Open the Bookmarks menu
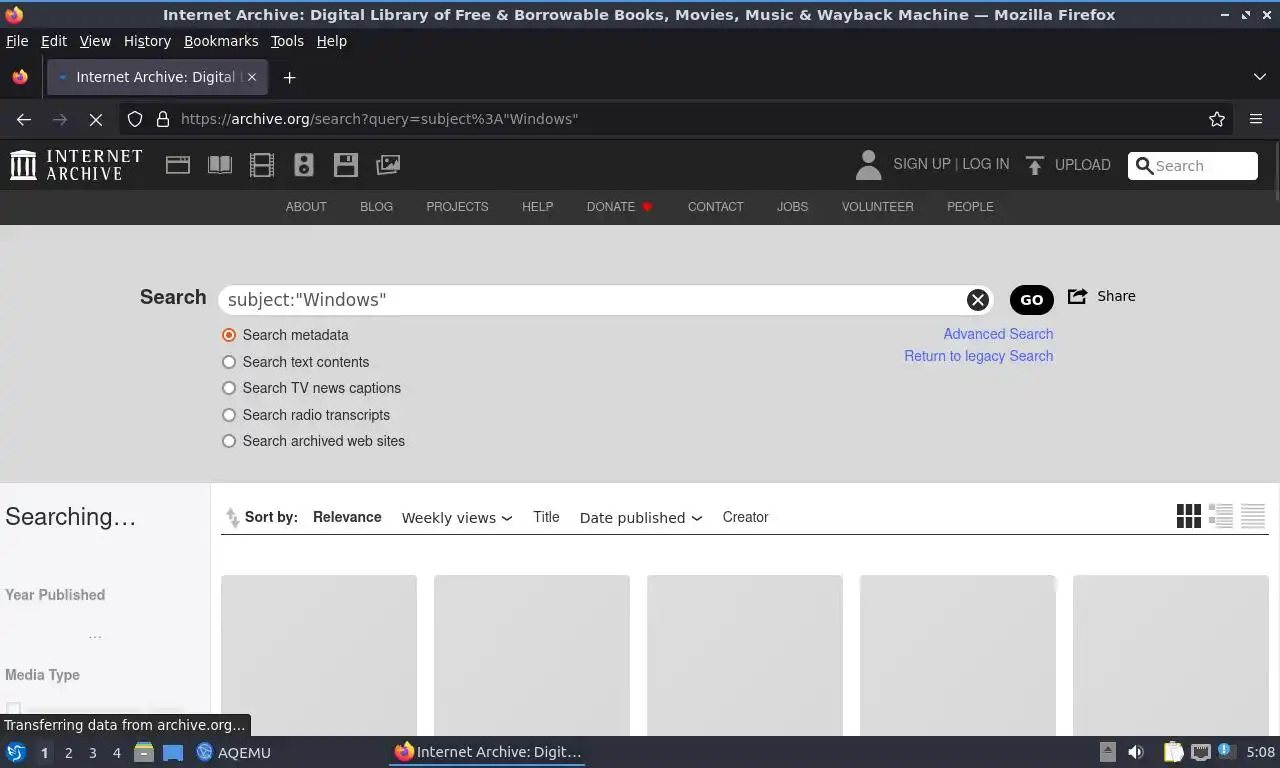Screen dimensions: 1280x768 [221, 41]
